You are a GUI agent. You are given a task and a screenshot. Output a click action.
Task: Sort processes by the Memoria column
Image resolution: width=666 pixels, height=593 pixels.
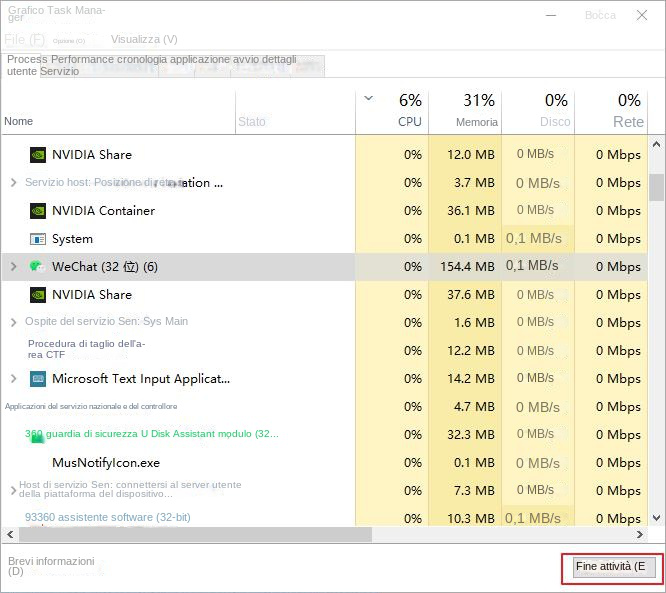477,122
